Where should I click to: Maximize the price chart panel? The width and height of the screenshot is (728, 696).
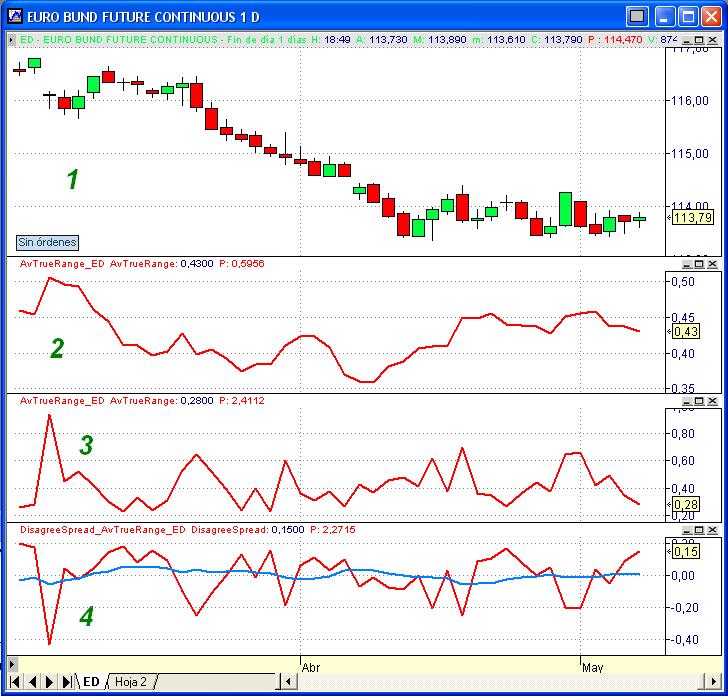click(x=699, y=40)
